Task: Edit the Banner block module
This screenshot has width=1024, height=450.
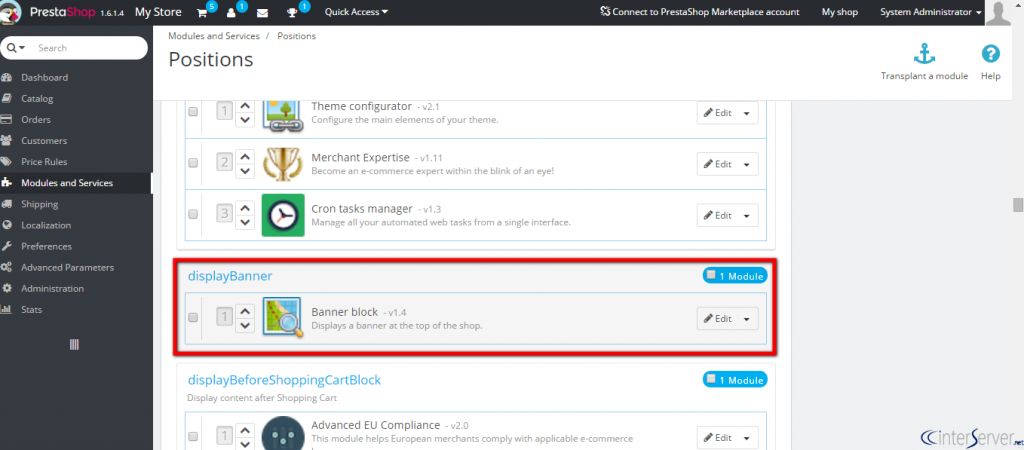Action: coord(718,319)
